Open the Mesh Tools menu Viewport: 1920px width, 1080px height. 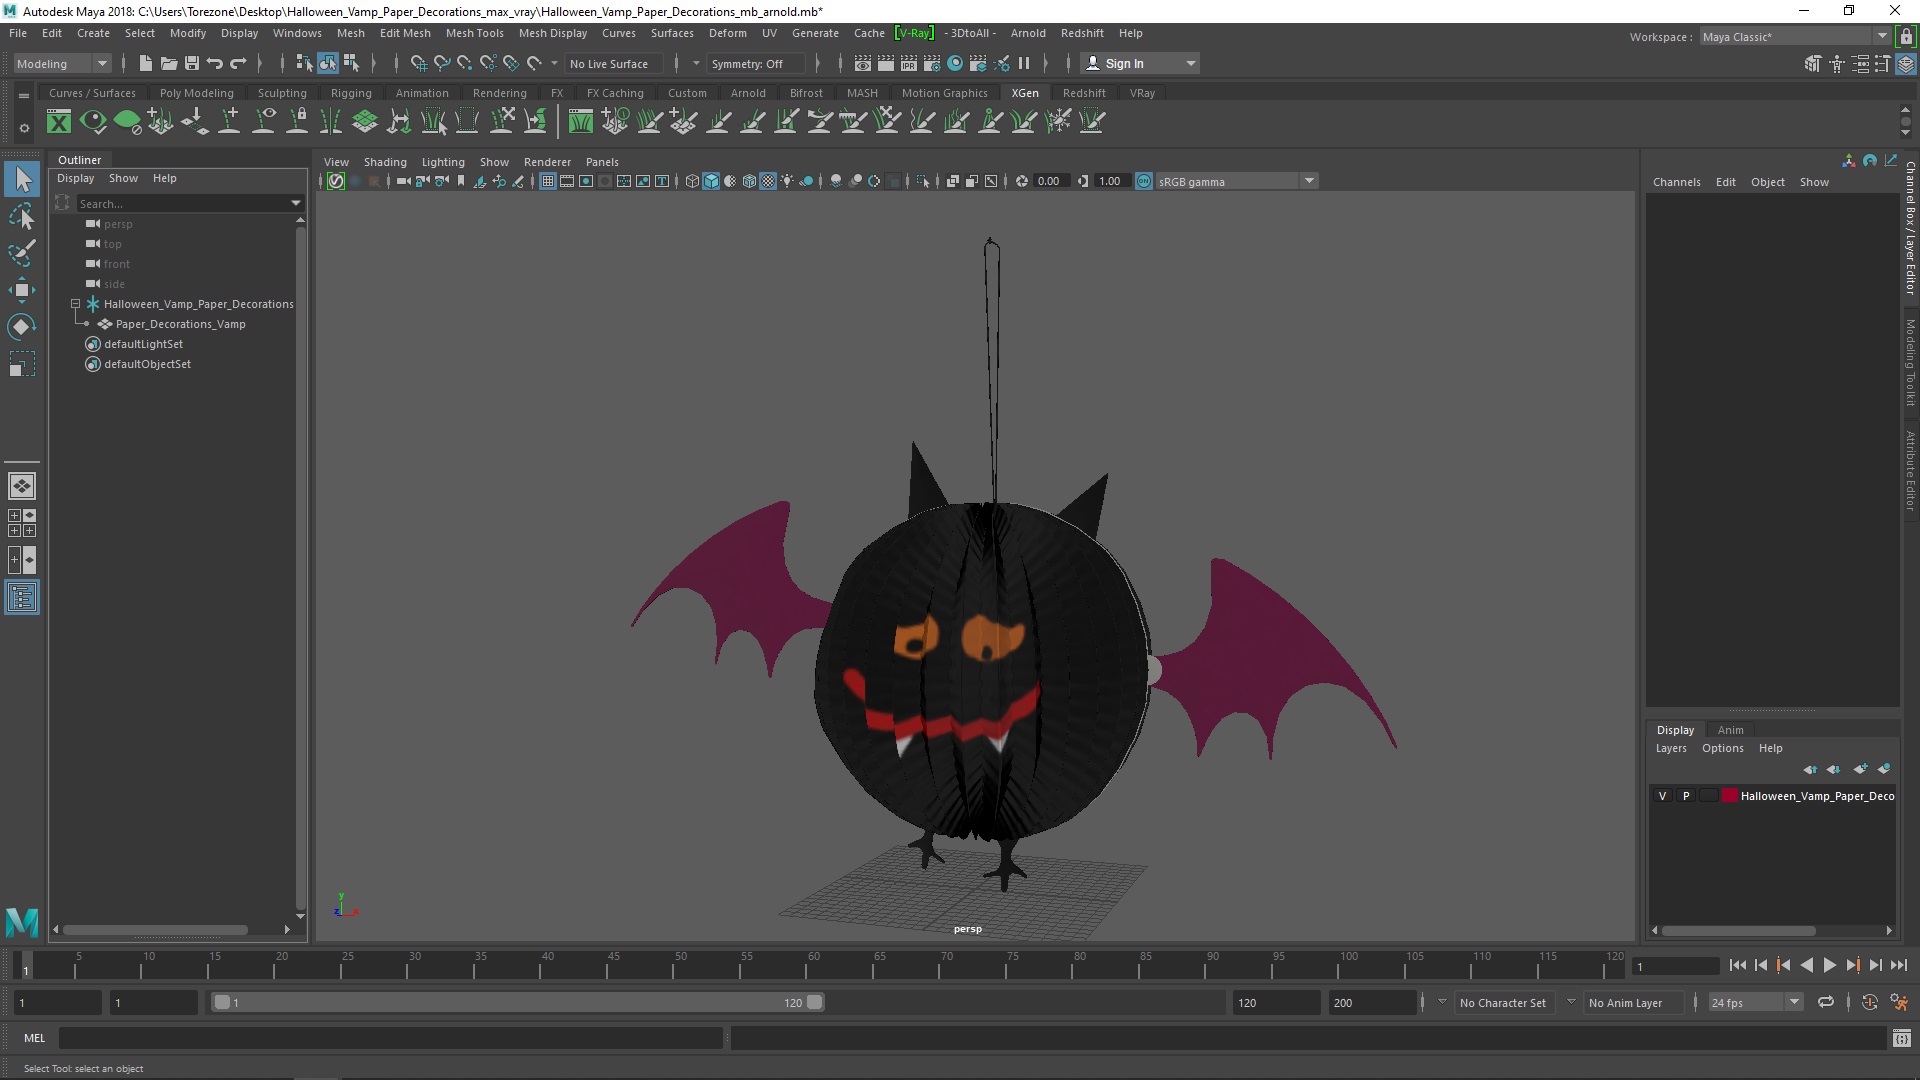click(x=474, y=33)
